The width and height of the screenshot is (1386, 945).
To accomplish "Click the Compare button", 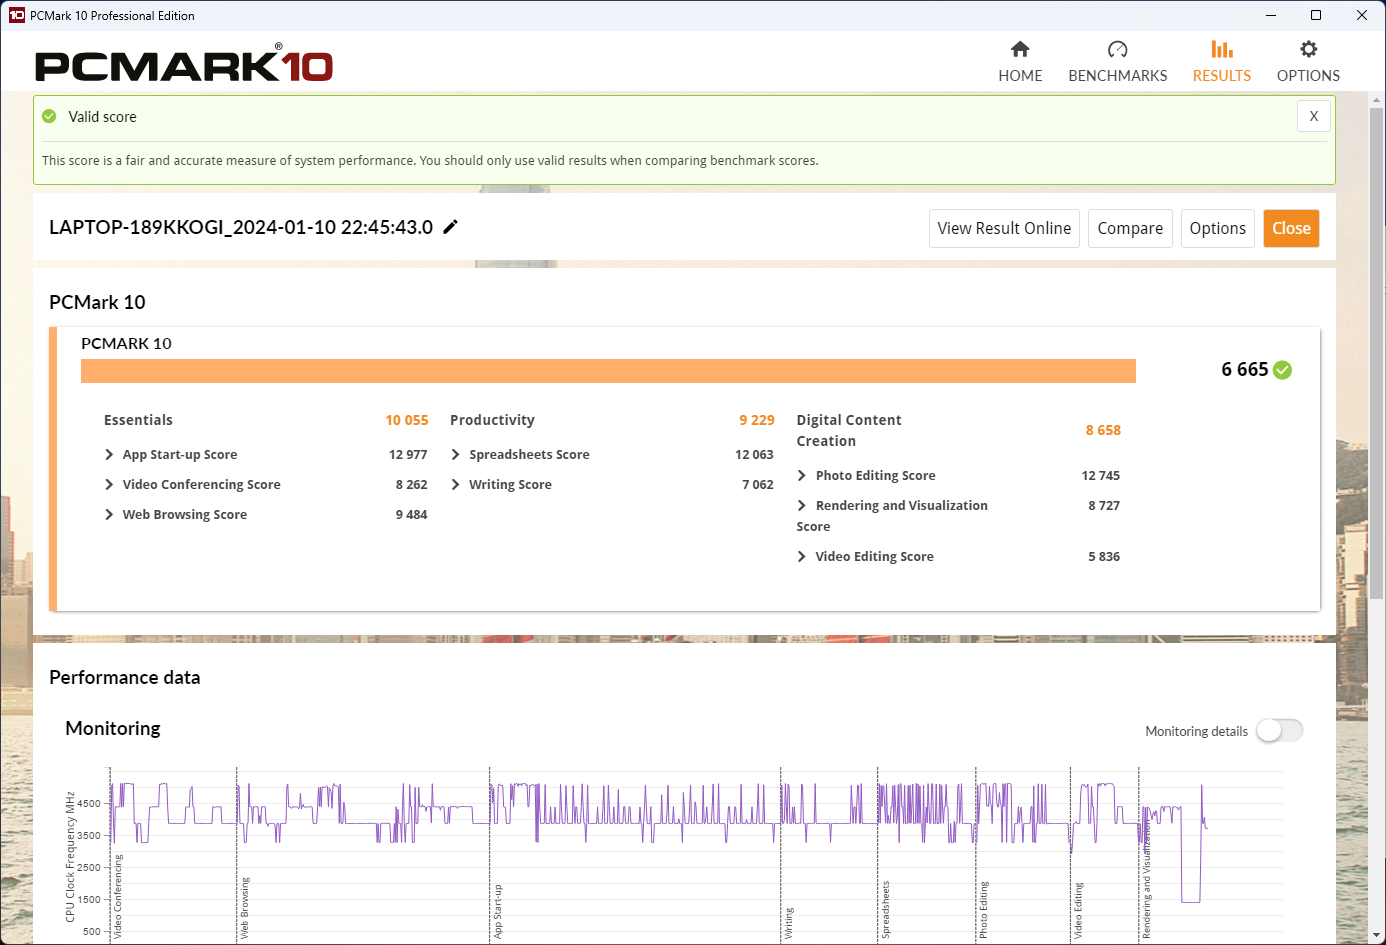I will pos(1130,228).
